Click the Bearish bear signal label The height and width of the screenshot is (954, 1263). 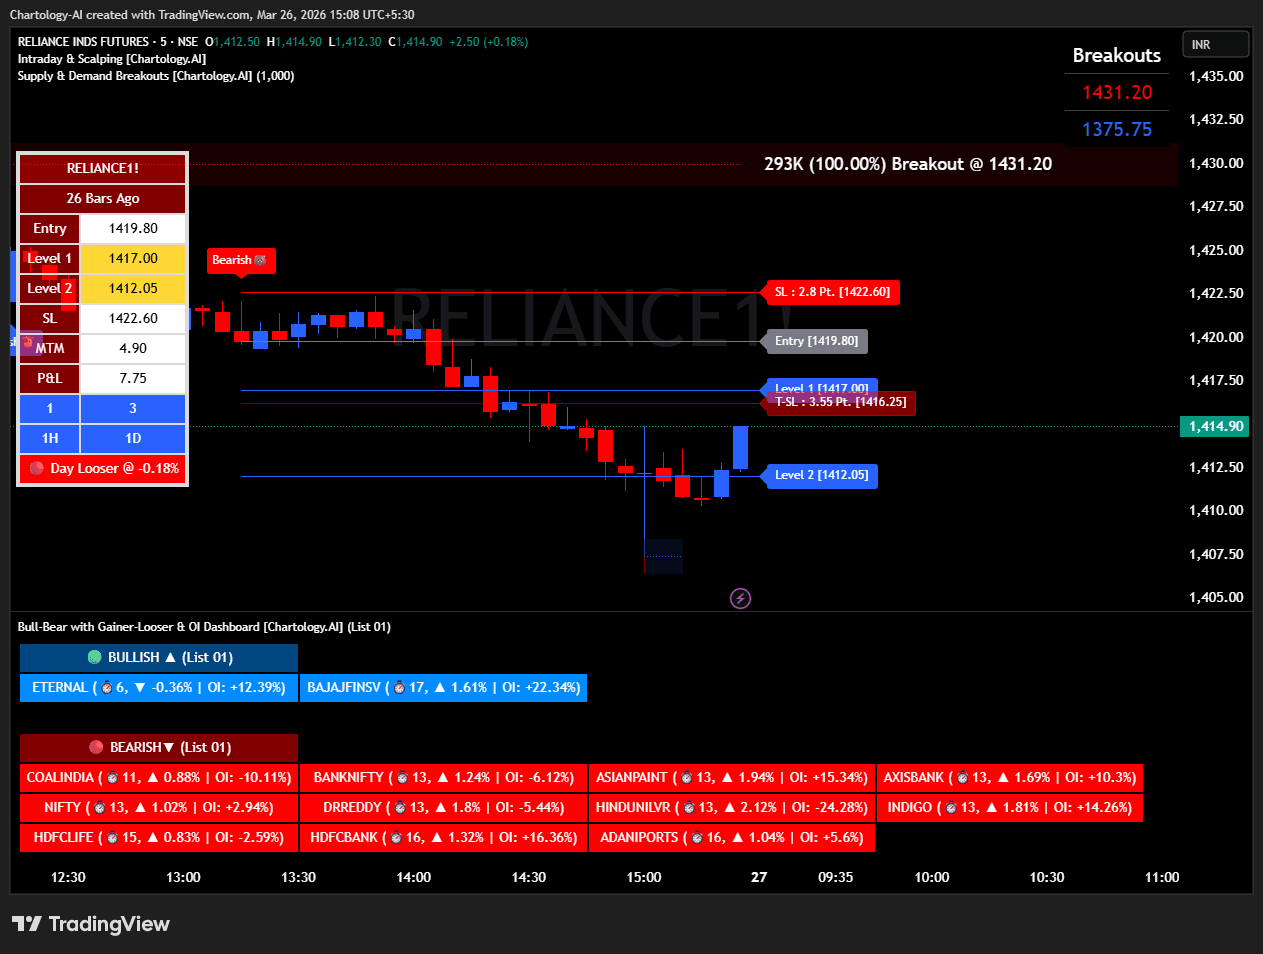click(240, 260)
